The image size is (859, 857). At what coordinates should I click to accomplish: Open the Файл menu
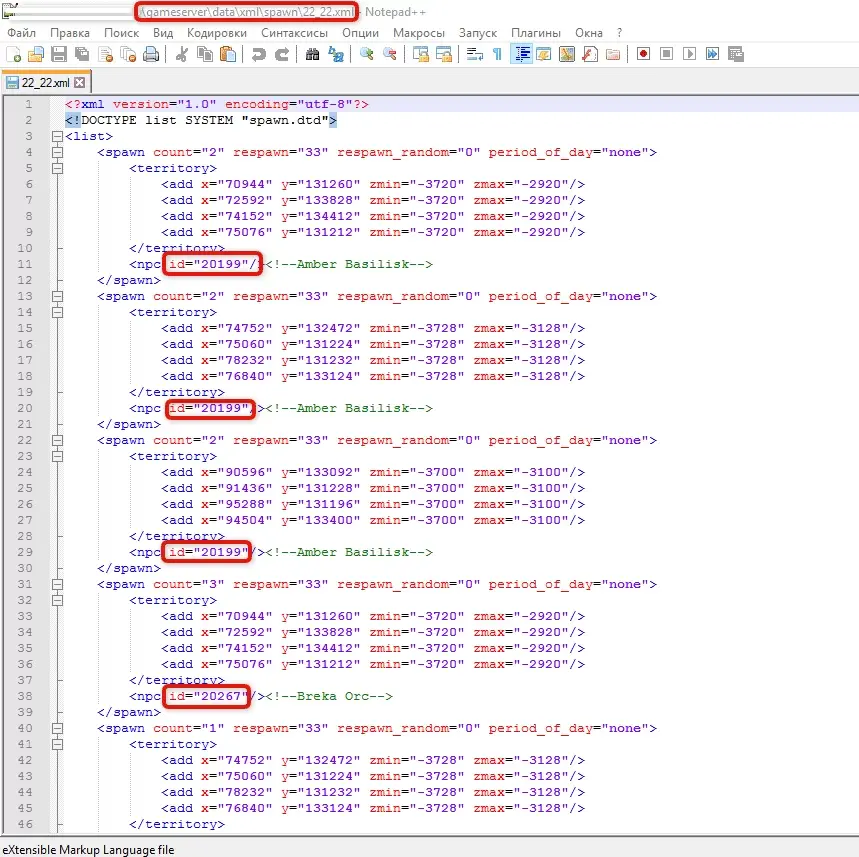21,33
